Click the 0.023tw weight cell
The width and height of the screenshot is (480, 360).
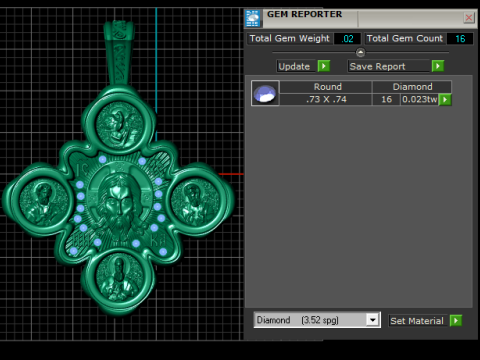coord(420,99)
